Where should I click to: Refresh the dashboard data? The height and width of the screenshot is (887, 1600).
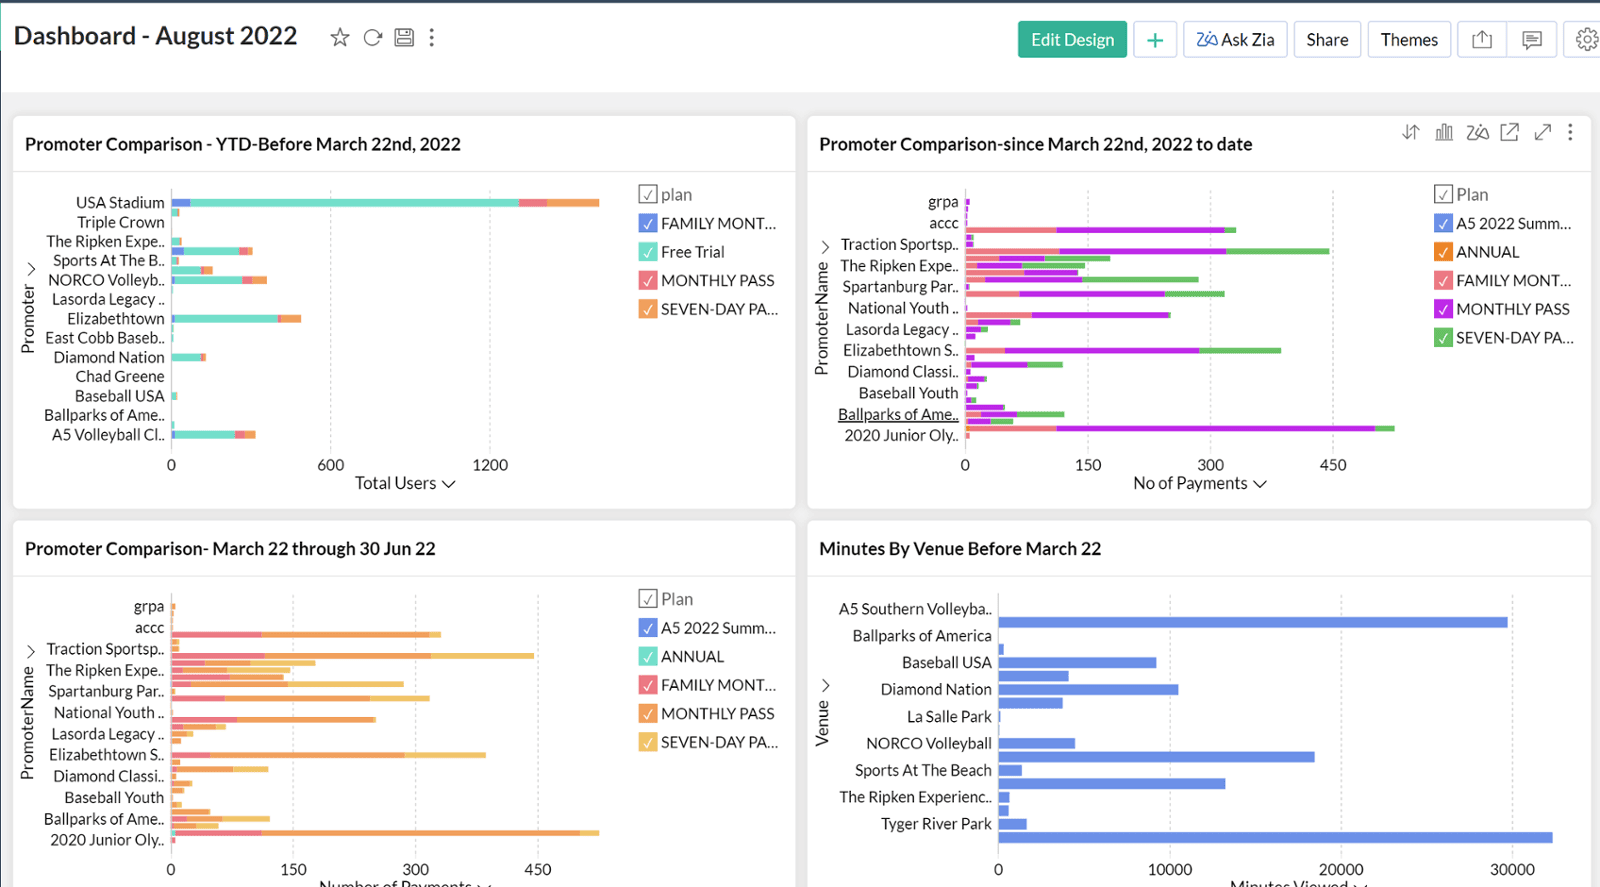[x=372, y=38]
